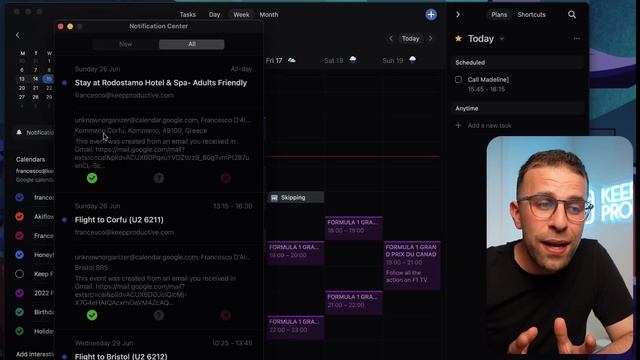Open Saturday Formula 1 event at 21:00

point(353,302)
